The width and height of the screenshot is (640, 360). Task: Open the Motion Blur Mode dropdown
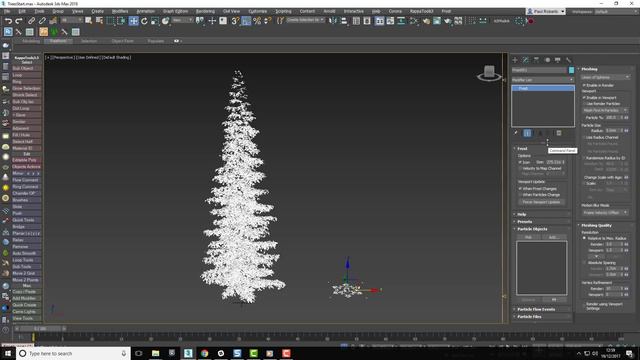[605, 212]
